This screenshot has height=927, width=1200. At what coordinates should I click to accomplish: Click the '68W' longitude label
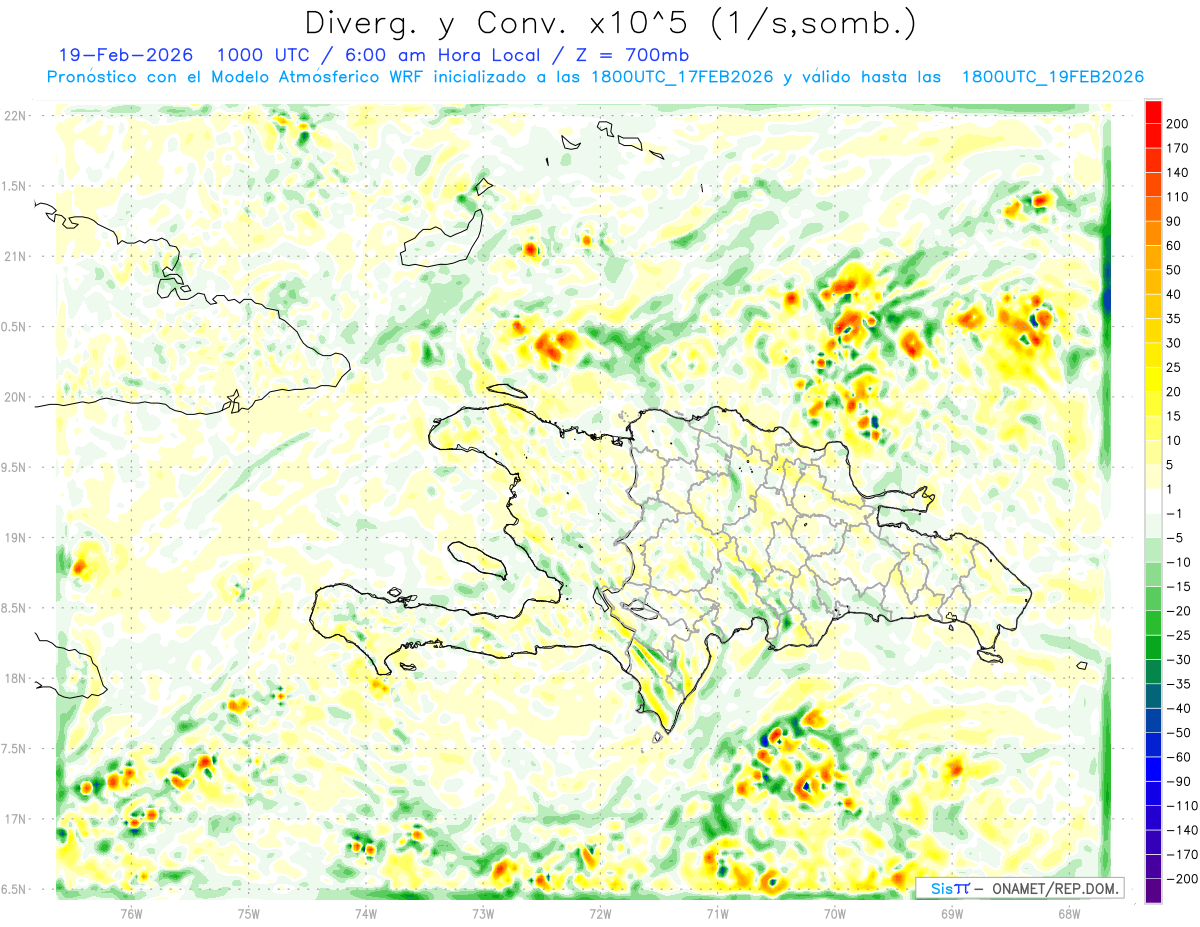[1069, 913]
